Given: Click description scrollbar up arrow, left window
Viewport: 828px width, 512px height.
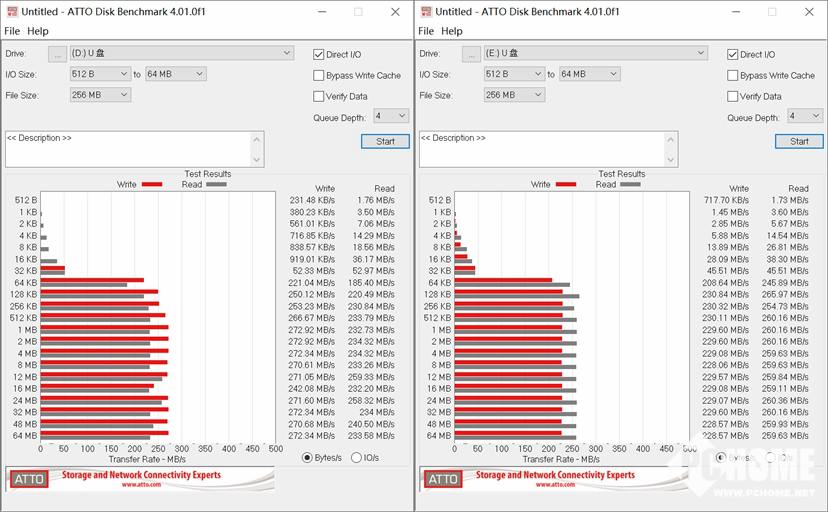Looking at the screenshot, I should pyautogui.click(x=257, y=139).
